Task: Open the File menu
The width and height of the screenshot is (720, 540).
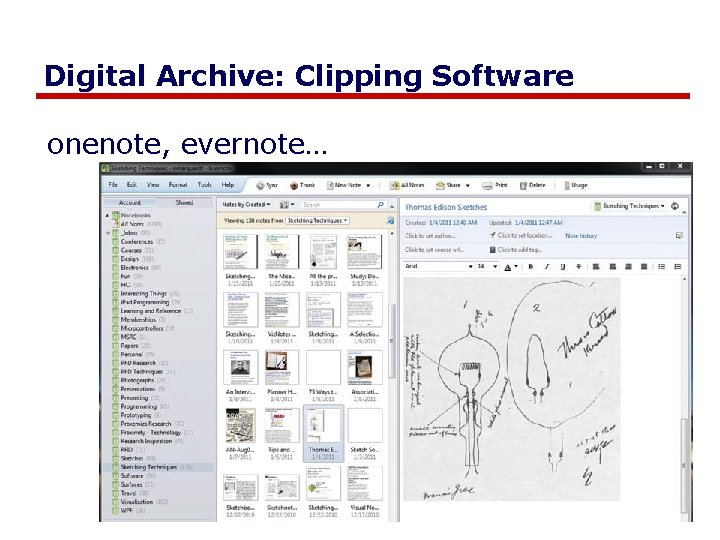Action: [x=113, y=185]
